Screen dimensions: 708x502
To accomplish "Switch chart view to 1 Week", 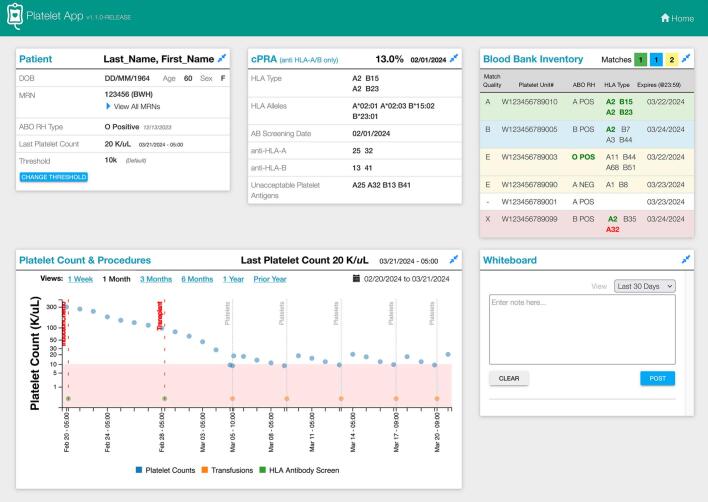I will click(82, 279).
